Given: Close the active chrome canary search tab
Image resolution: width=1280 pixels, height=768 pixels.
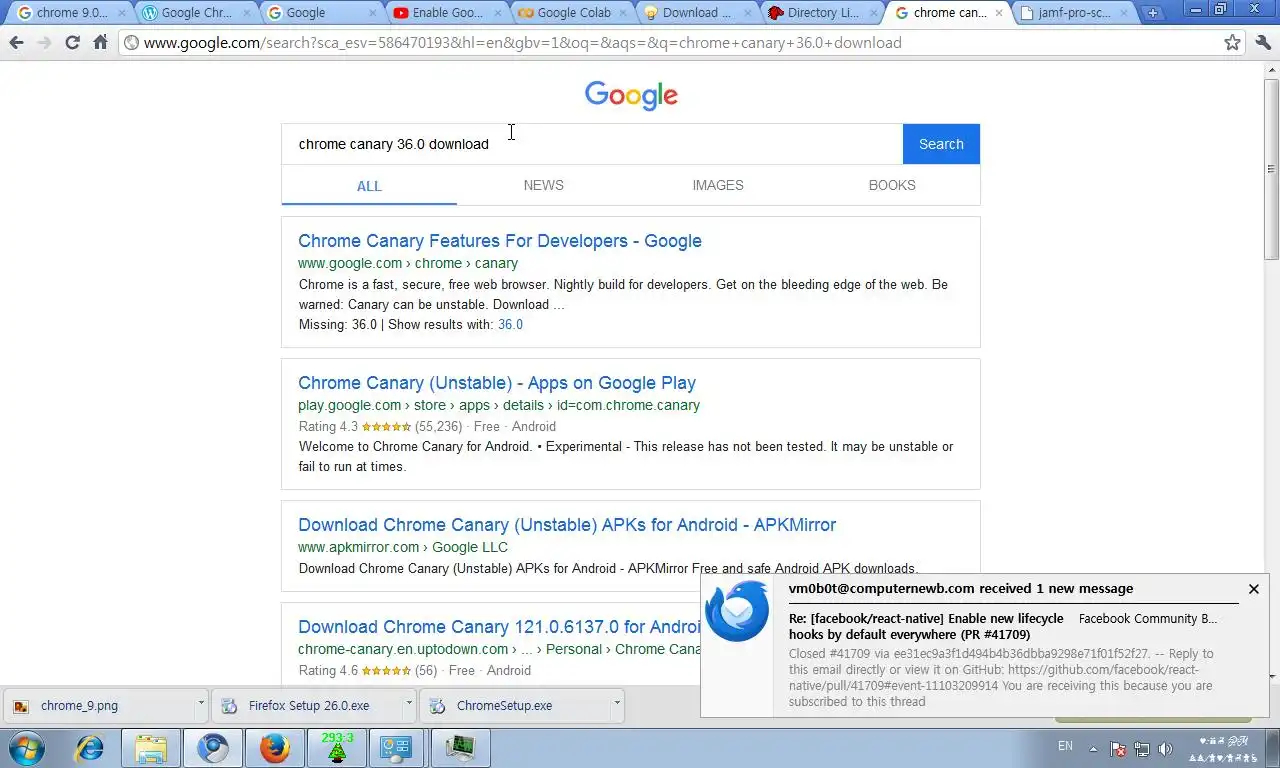Looking at the screenshot, I should click(x=998, y=13).
